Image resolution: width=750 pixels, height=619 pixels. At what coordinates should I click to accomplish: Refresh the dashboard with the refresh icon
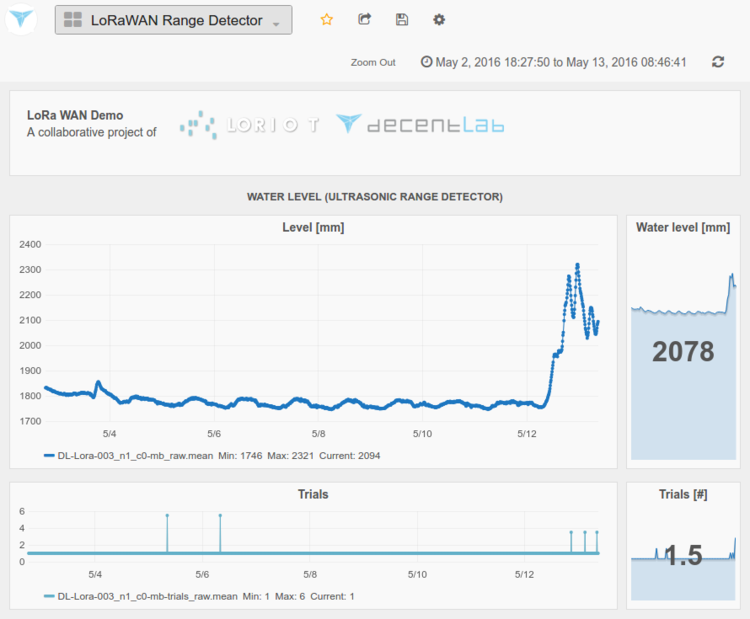coord(718,62)
